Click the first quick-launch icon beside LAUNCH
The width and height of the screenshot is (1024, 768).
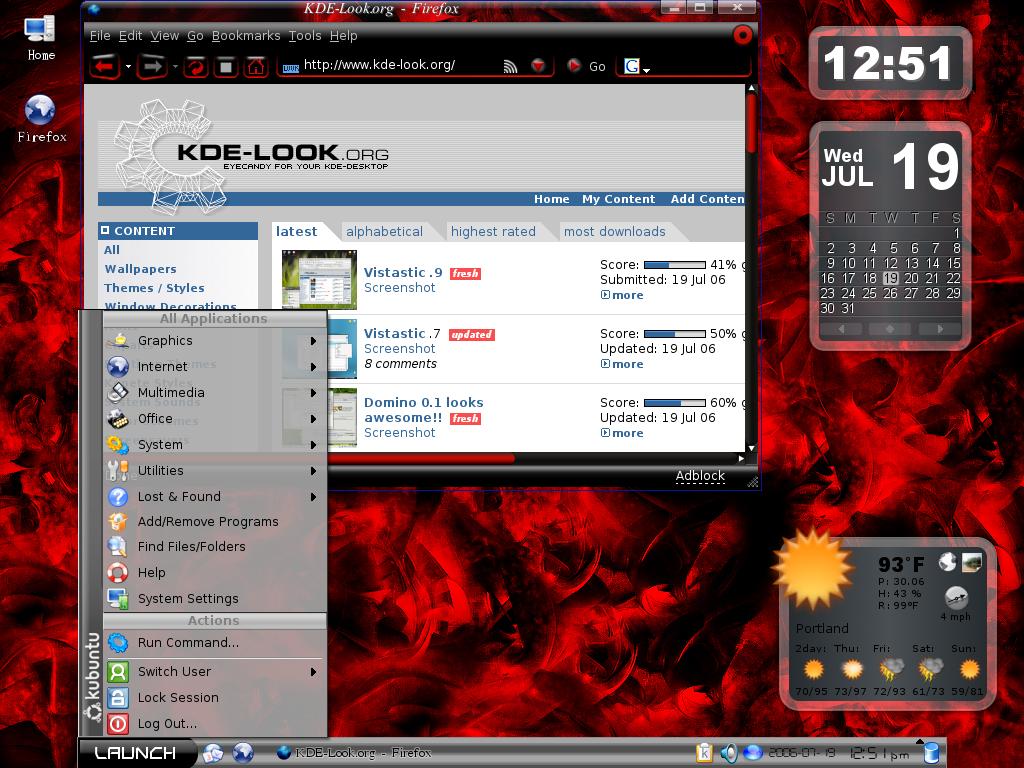click(212, 753)
